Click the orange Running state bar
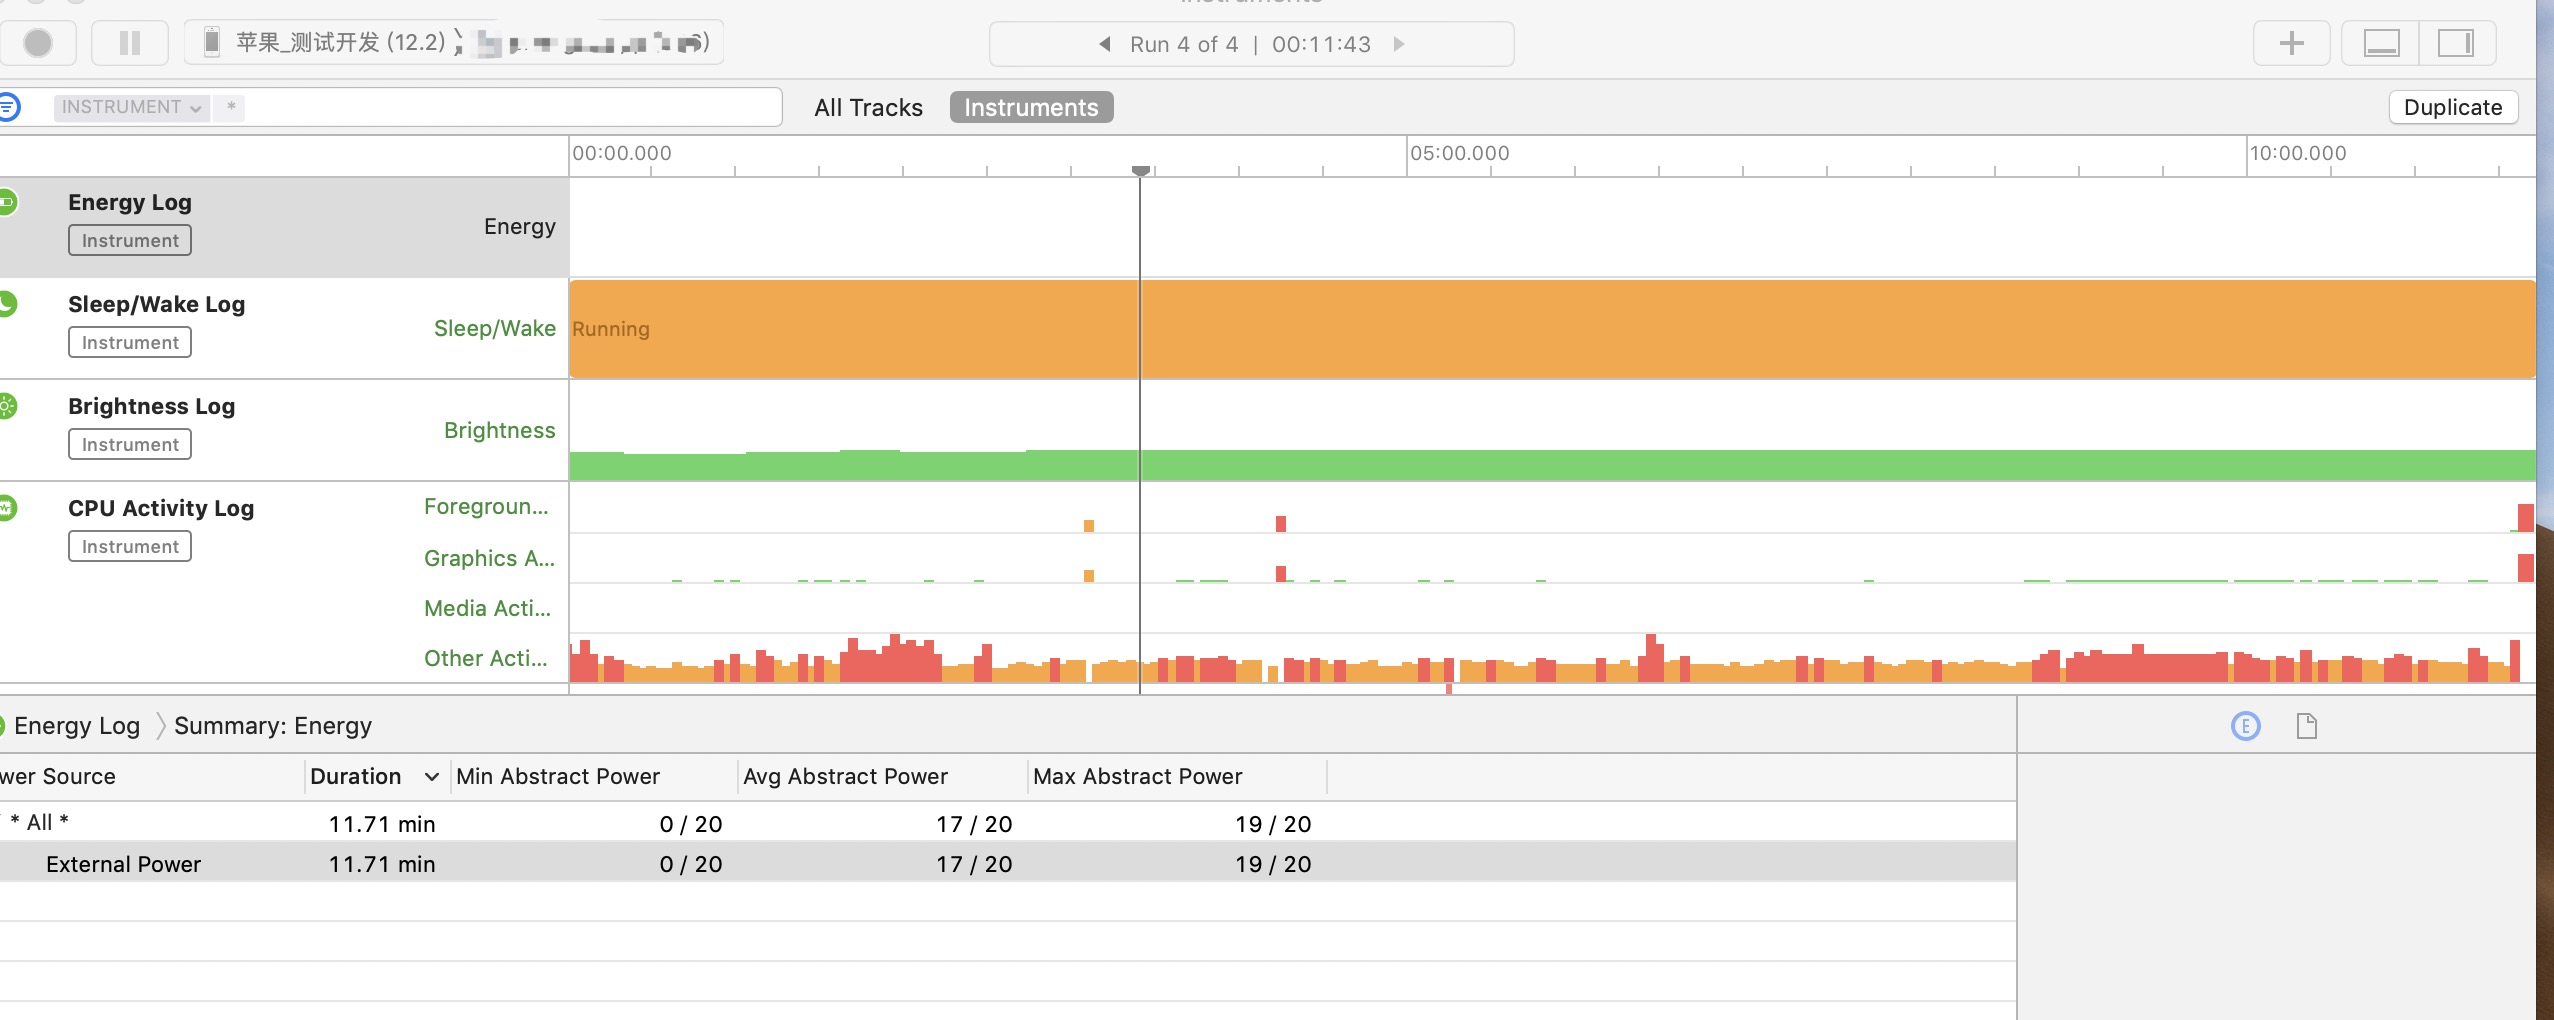This screenshot has height=1020, width=2554. point(1552,329)
